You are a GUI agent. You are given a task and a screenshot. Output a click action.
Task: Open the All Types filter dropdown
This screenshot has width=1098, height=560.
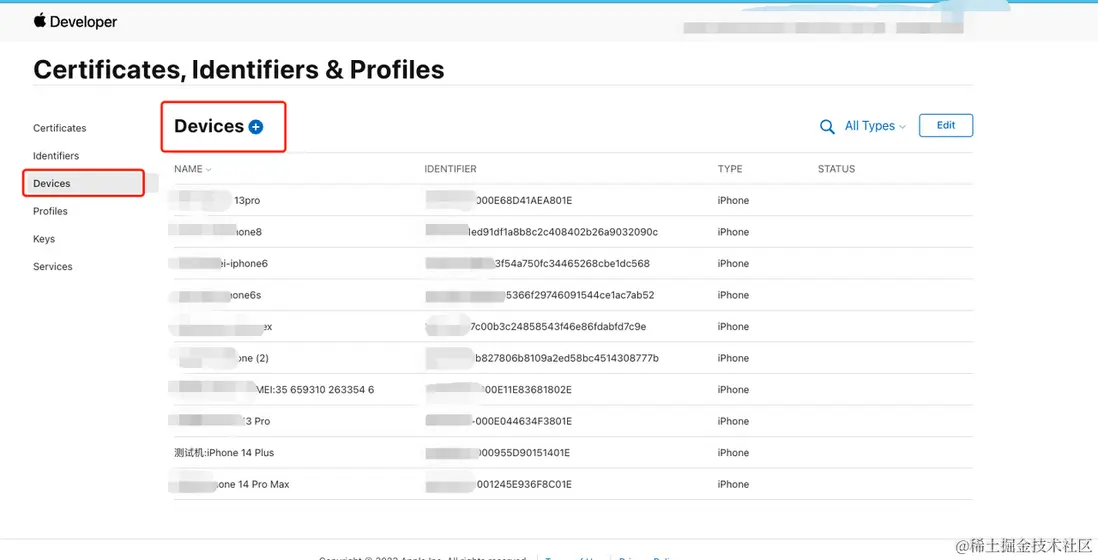875,126
